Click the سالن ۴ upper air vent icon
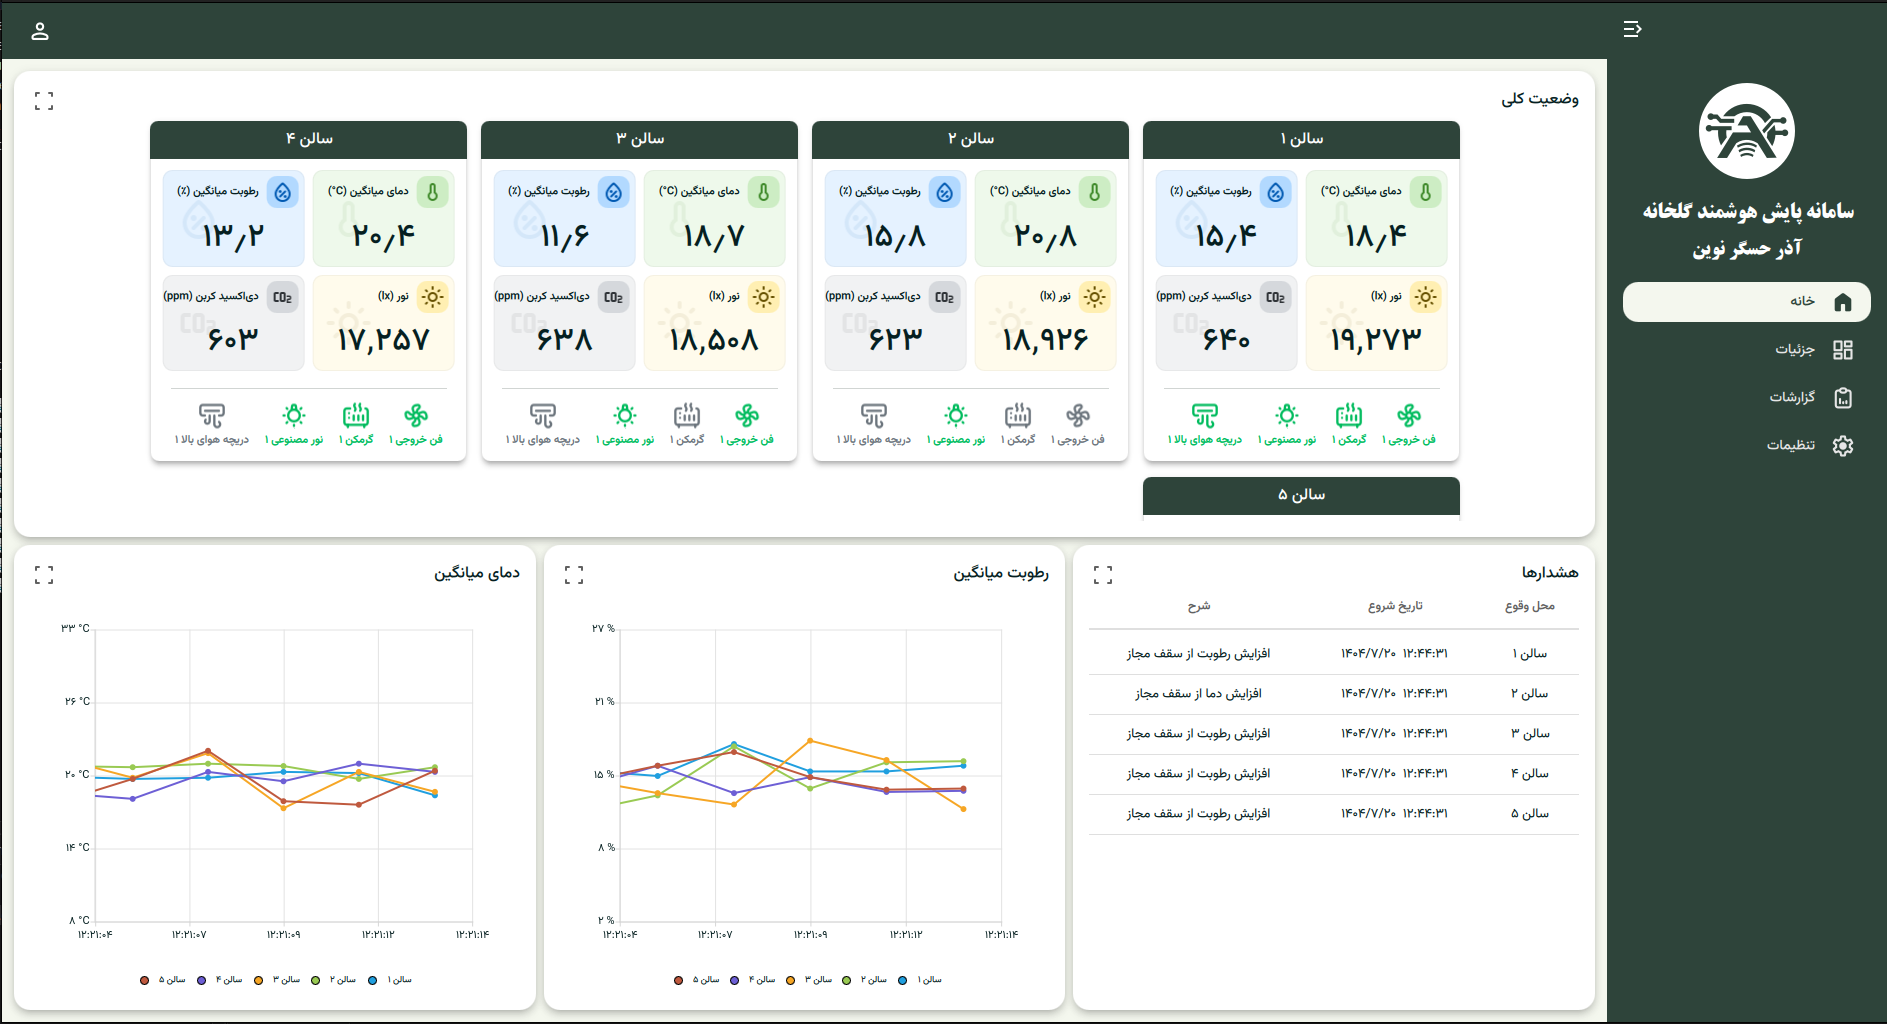The image size is (1887, 1024). (212, 415)
